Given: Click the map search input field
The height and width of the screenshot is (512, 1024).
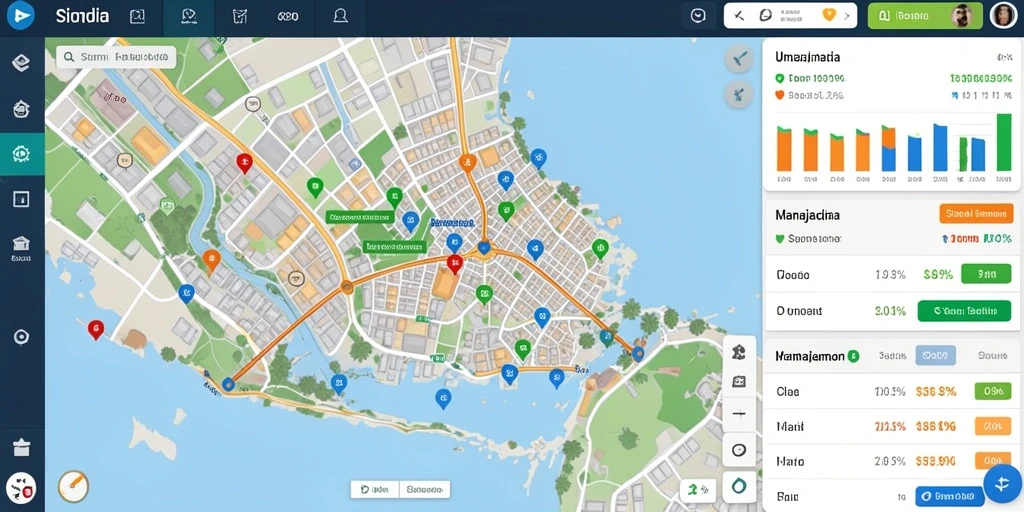Looking at the screenshot, I should point(116,57).
